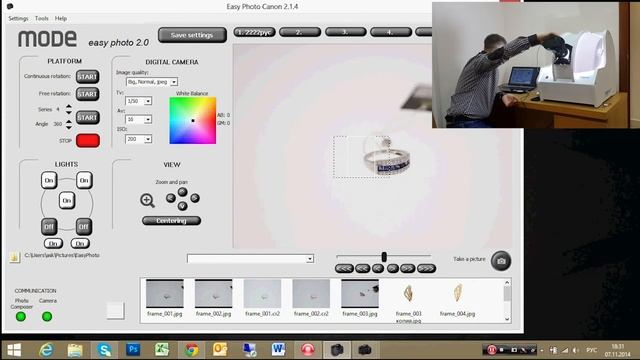
Task: Click the volume icon in system tray
Action: [575, 350]
